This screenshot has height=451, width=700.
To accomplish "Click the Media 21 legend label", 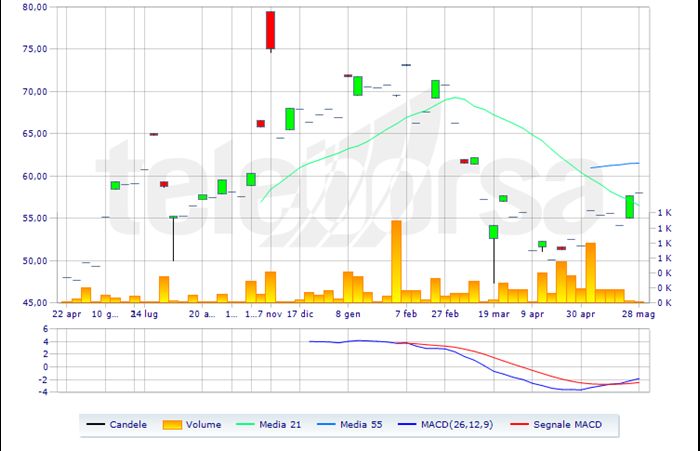I will (x=280, y=425).
